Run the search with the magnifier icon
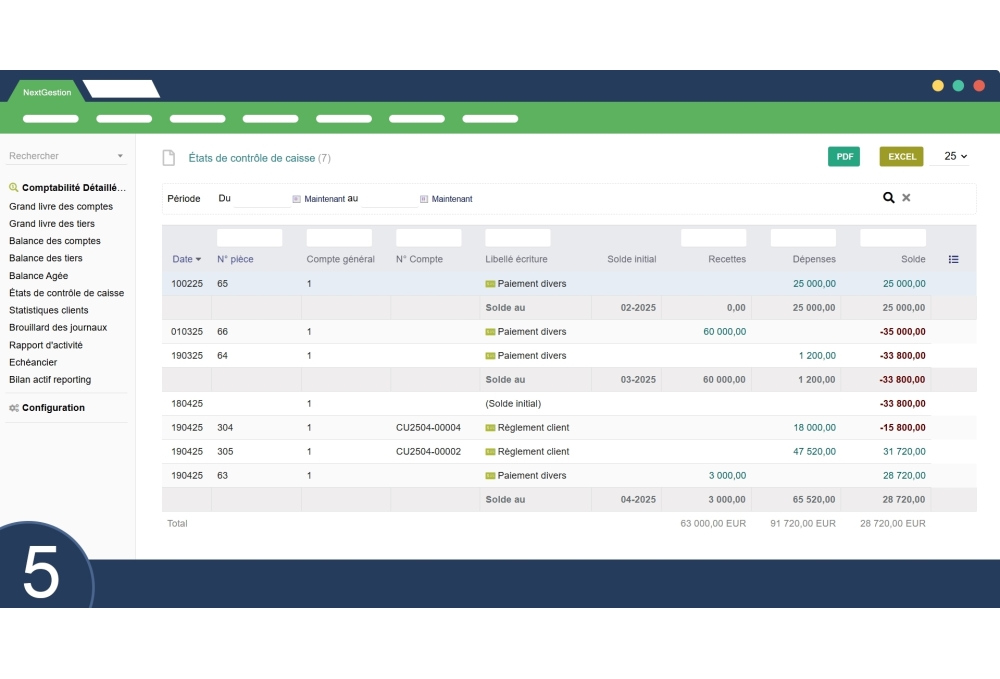This screenshot has width=1000, height=679. 888,198
